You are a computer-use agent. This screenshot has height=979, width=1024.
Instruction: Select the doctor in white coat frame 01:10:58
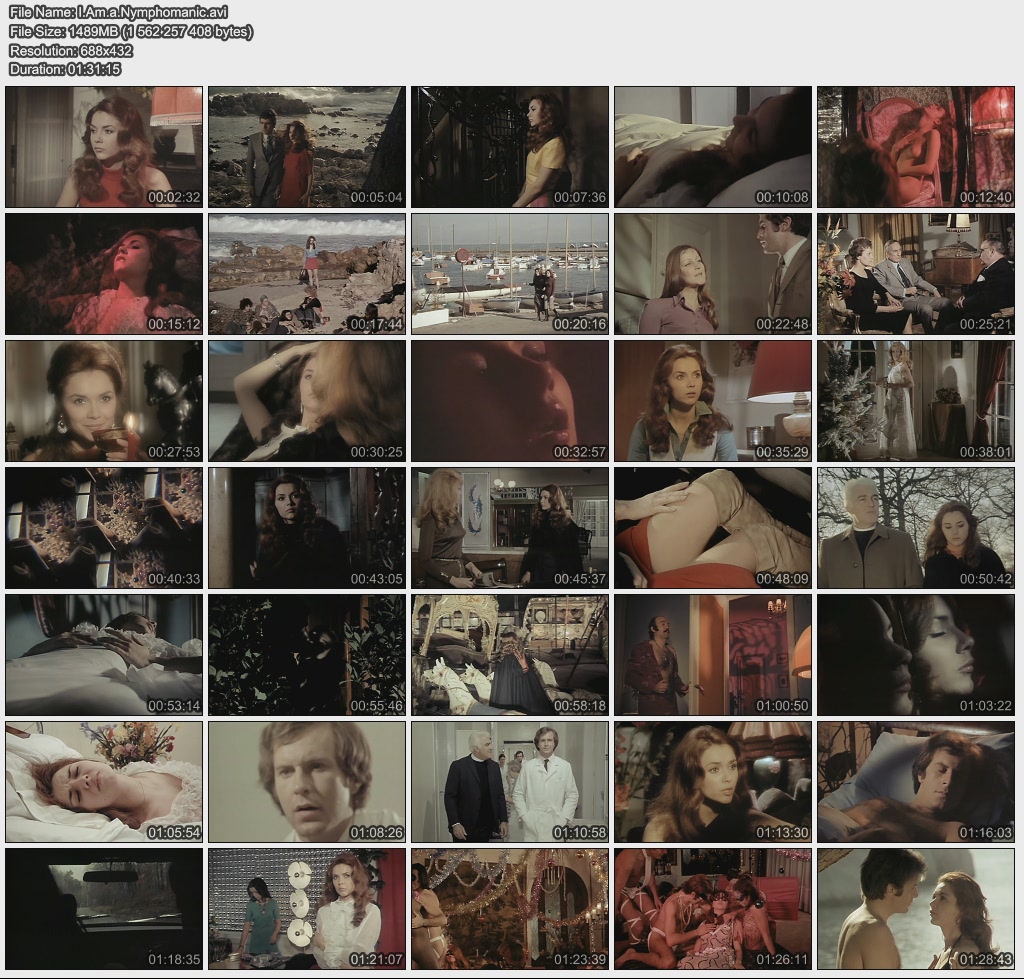(x=510, y=781)
